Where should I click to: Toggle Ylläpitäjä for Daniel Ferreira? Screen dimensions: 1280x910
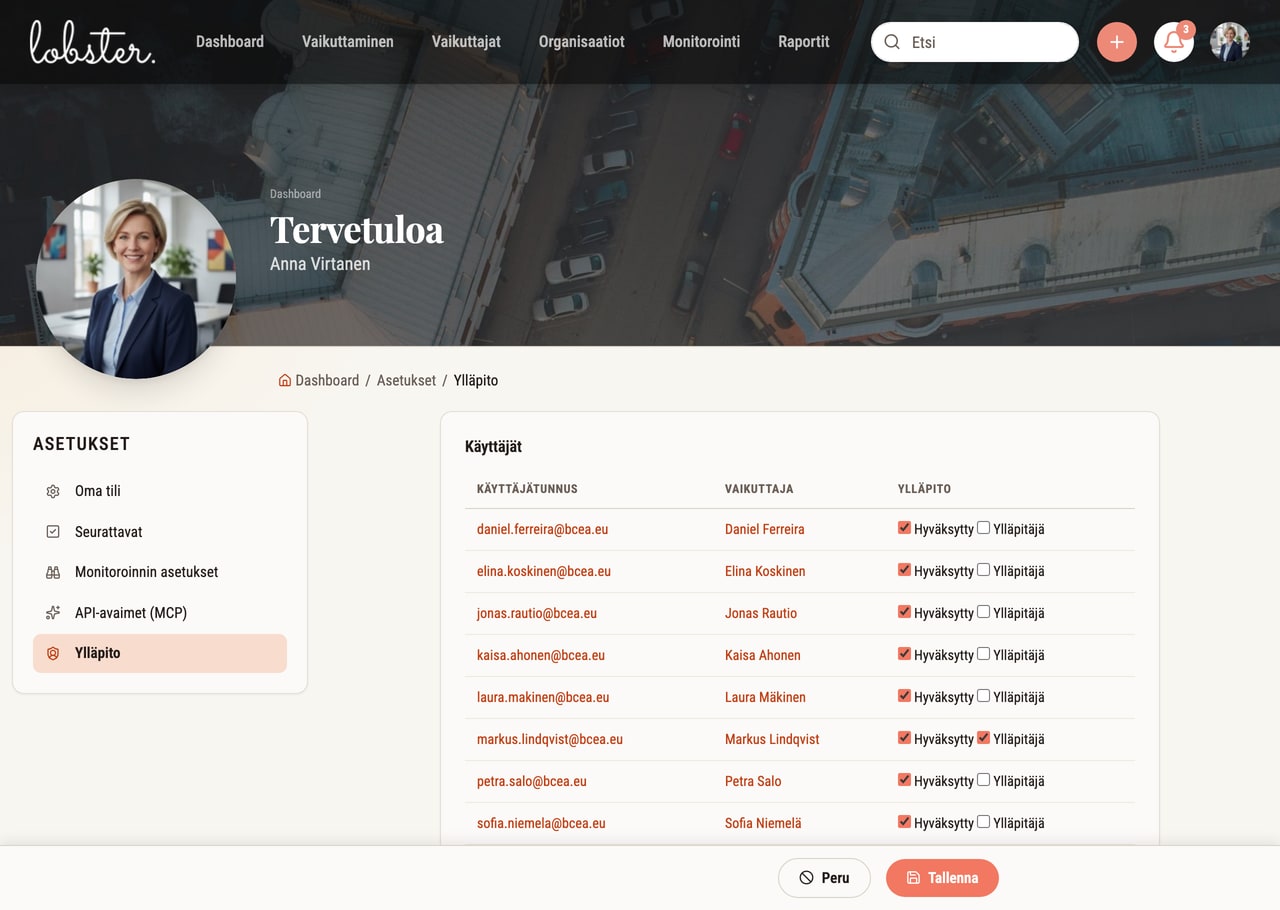coord(983,528)
